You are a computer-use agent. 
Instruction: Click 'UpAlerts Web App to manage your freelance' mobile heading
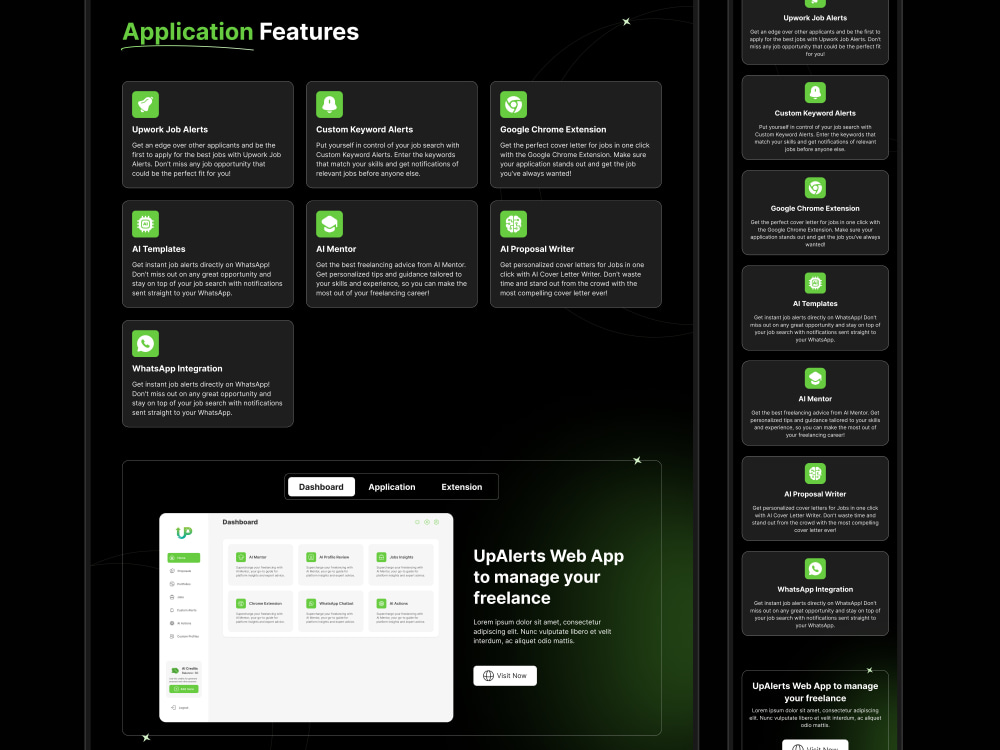click(815, 692)
